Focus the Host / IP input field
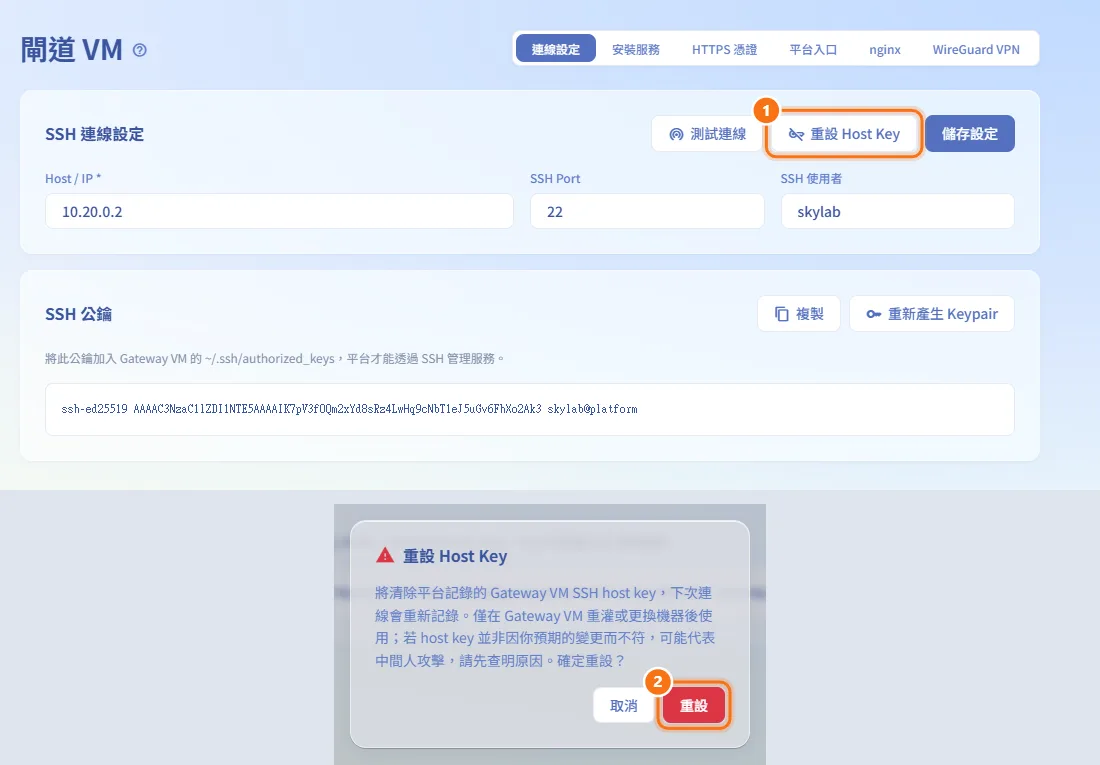Screen dimensions: 1100x765 (x=279, y=211)
